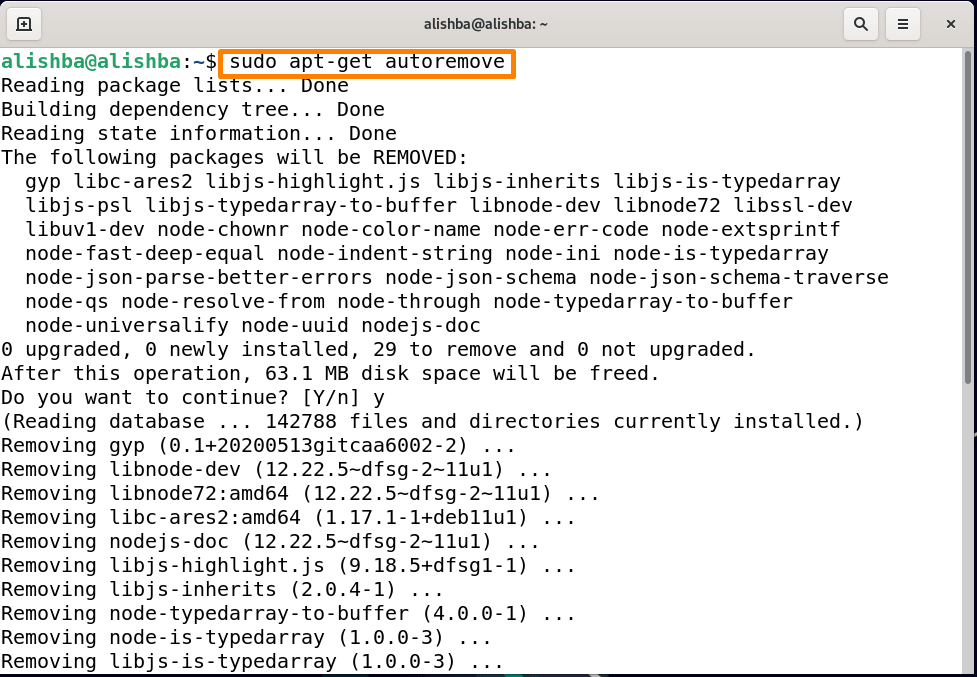
Task: Click the highlighted sudo apt-get autoremove command
Action: [366, 62]
